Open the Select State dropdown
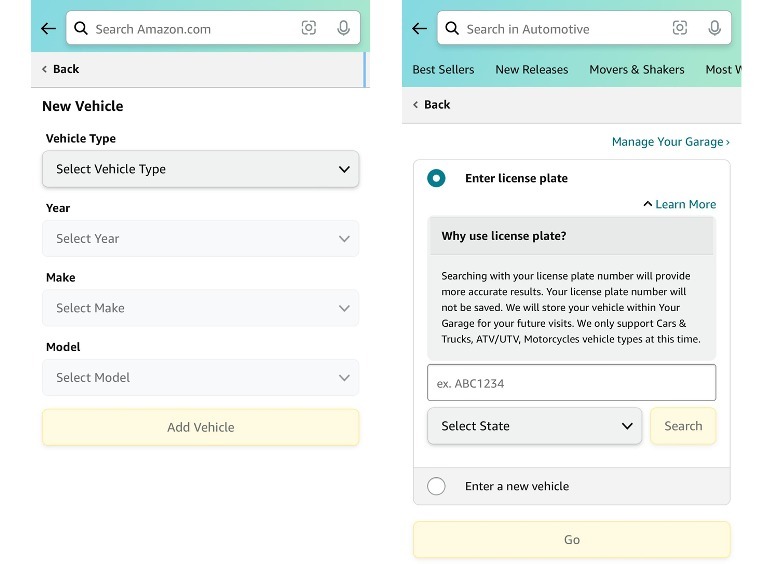 pyautogui.click(x=534, y=426)
